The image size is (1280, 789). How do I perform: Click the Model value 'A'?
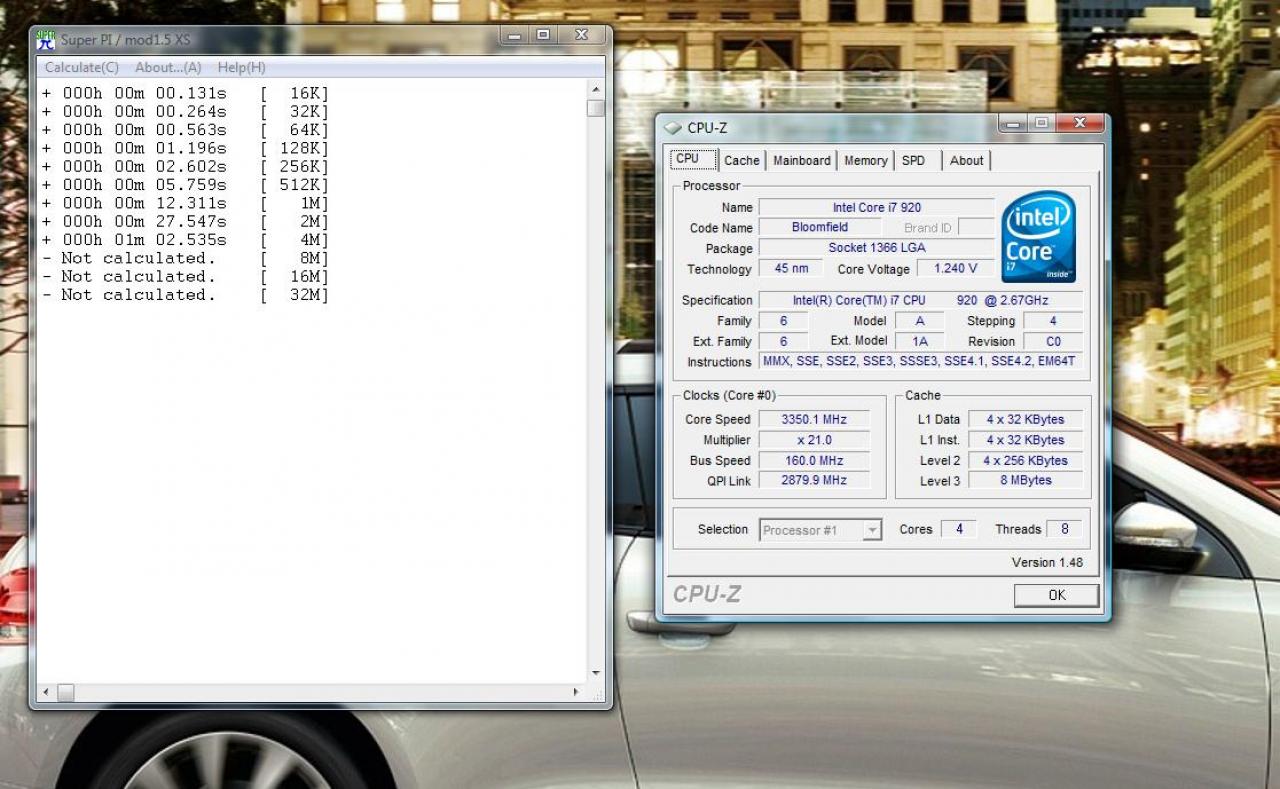(920, 321)
